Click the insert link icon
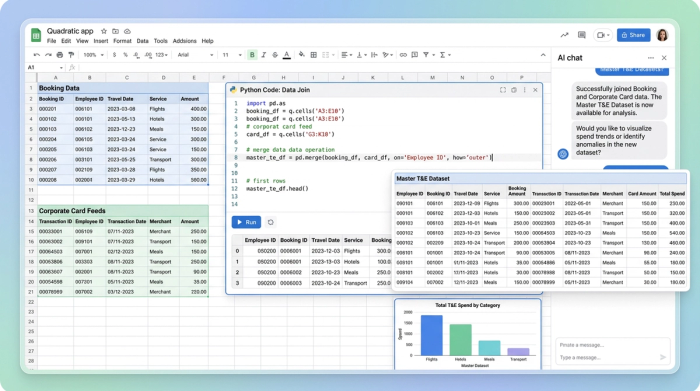 [x=403, y=55]
